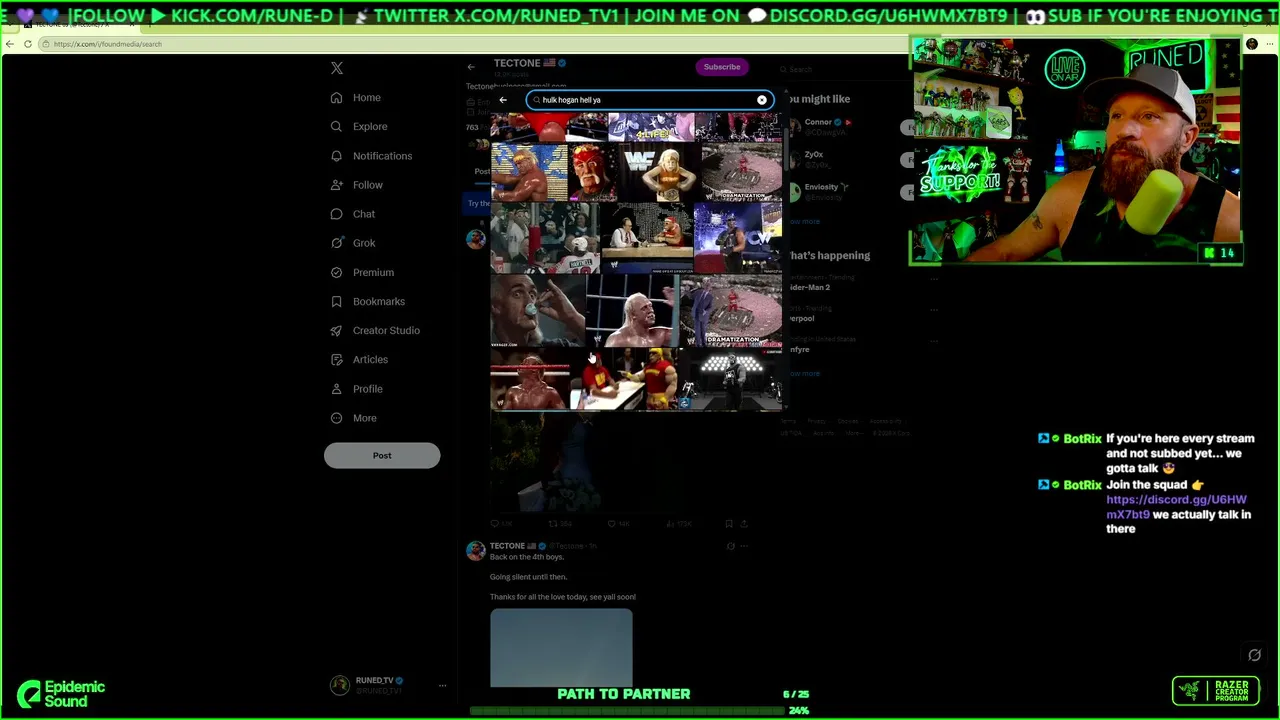Viewport: 1280px width, 720px height.
Task: Select the close-up GIF of man taking a pill
Action: point(538,311)
